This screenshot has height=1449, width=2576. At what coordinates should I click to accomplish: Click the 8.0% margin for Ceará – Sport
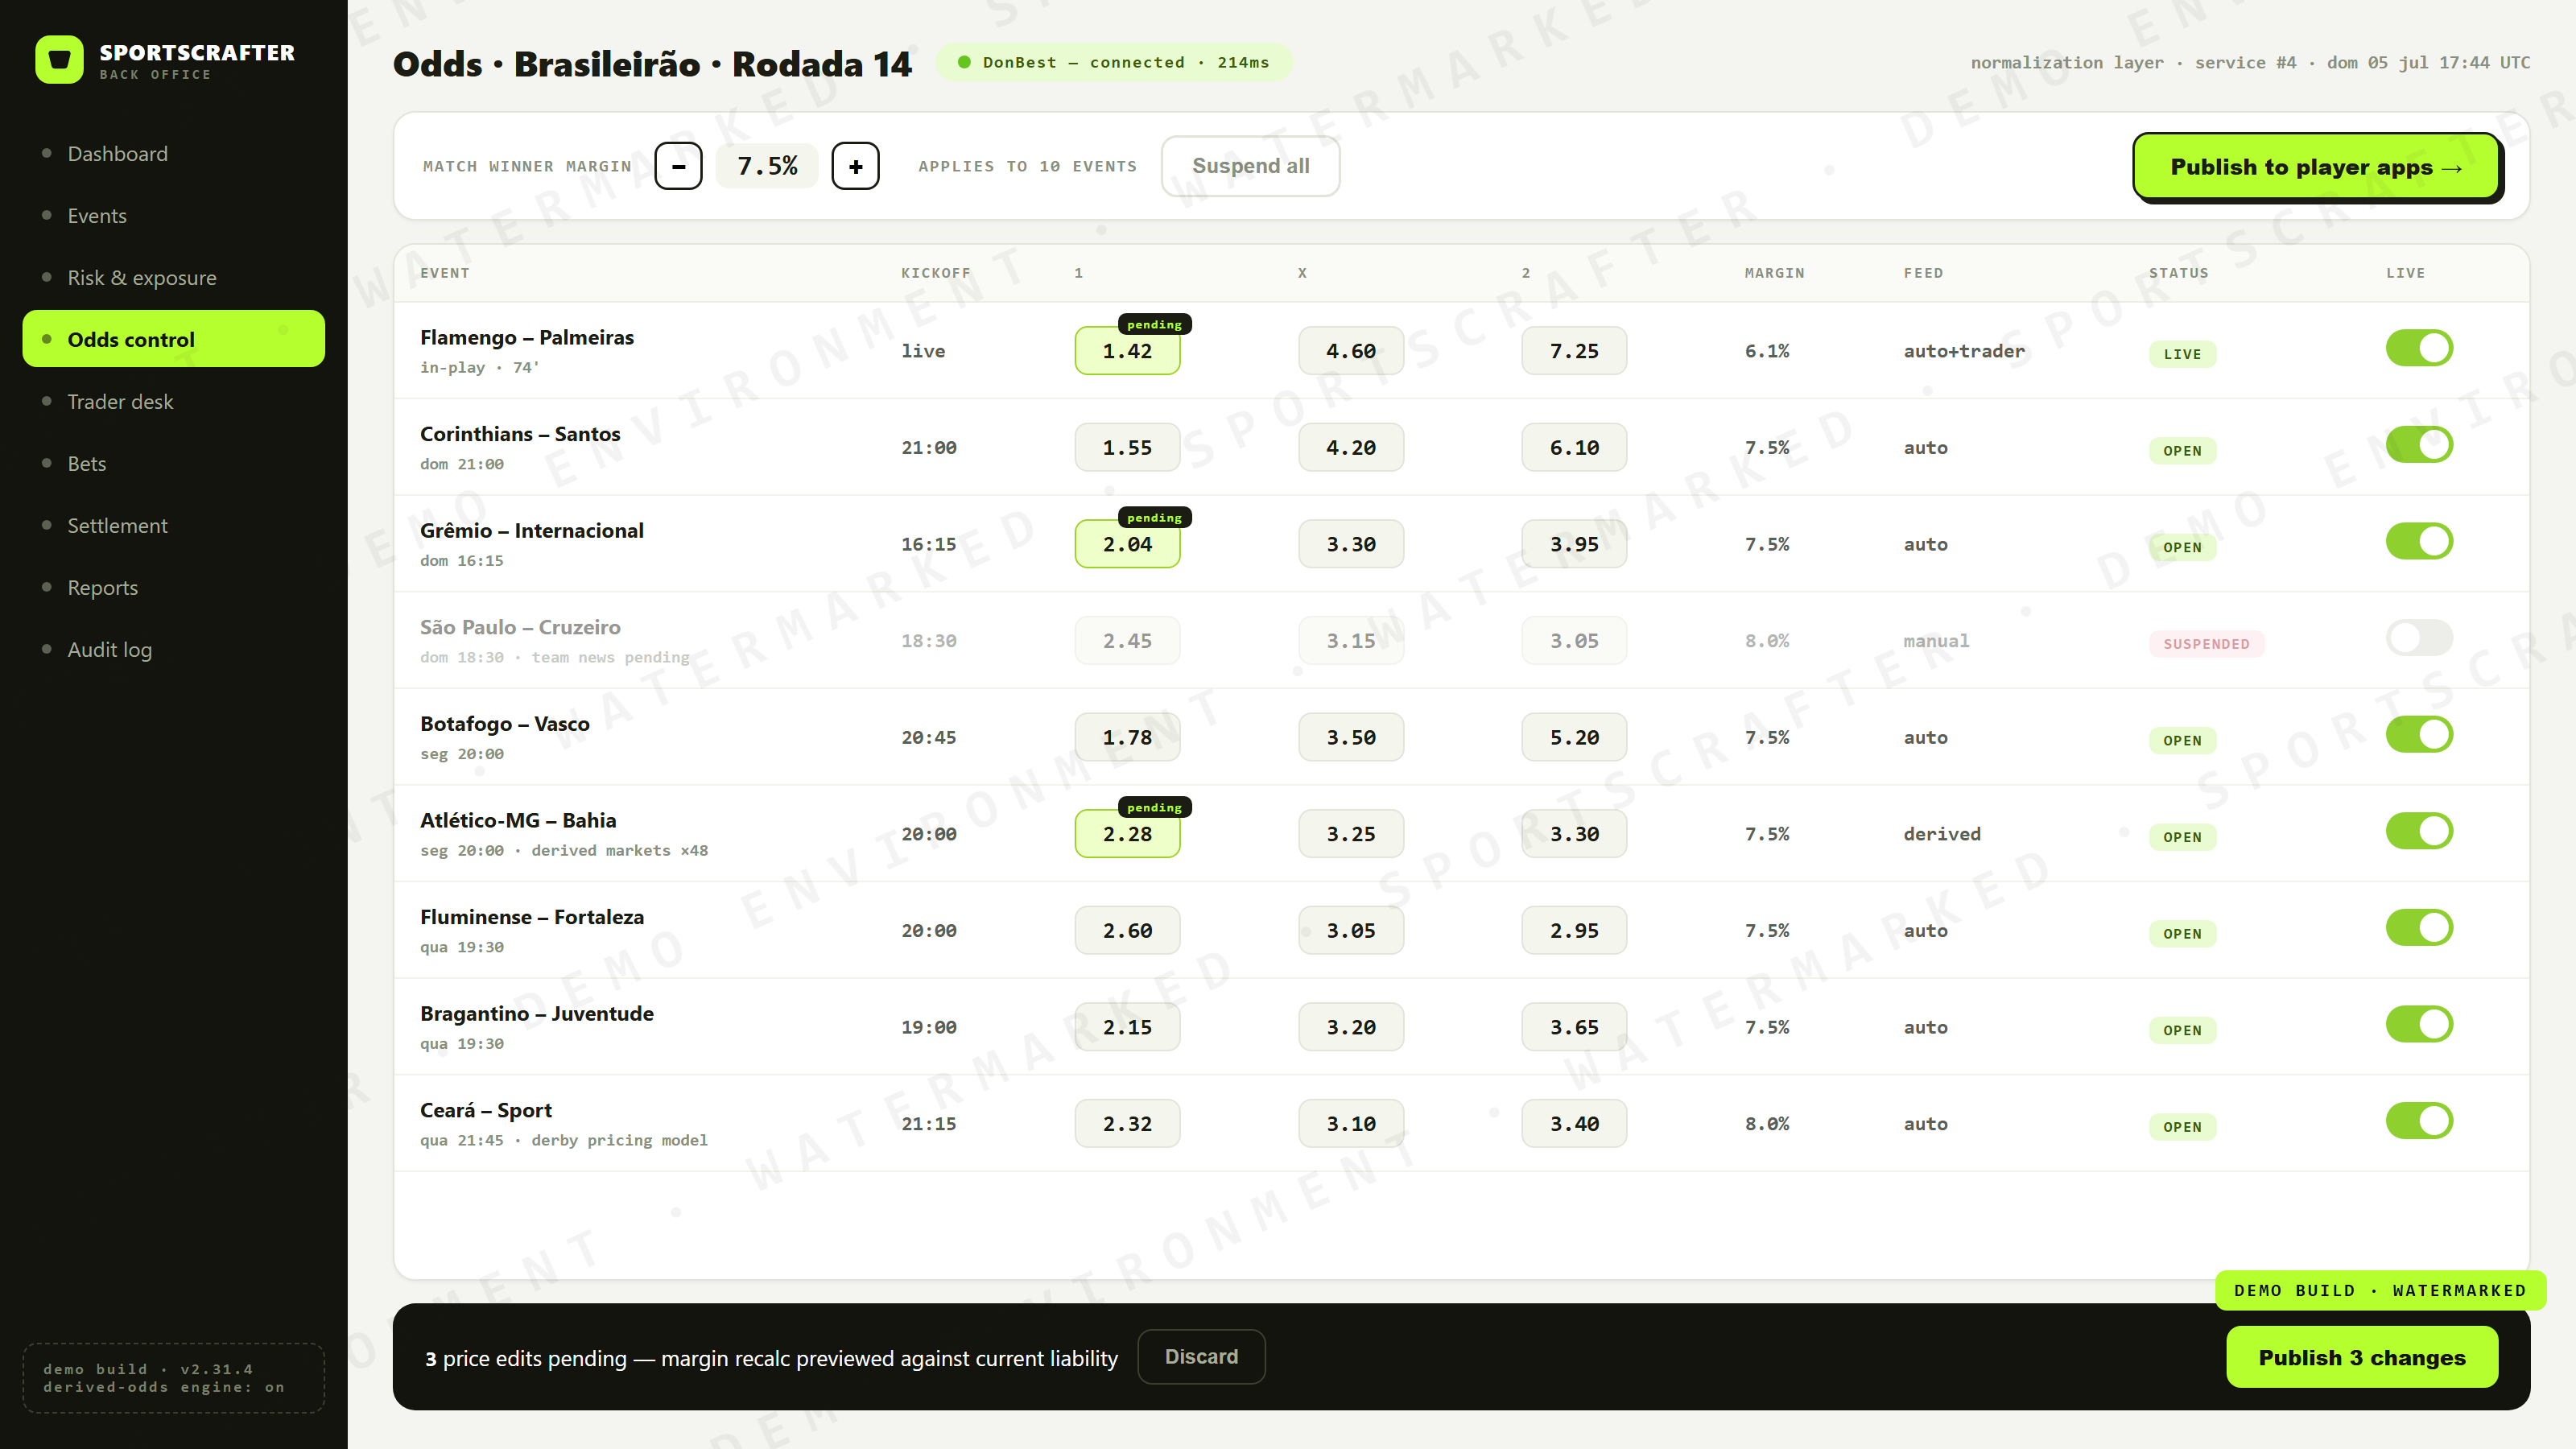tap(1767, 1124)
